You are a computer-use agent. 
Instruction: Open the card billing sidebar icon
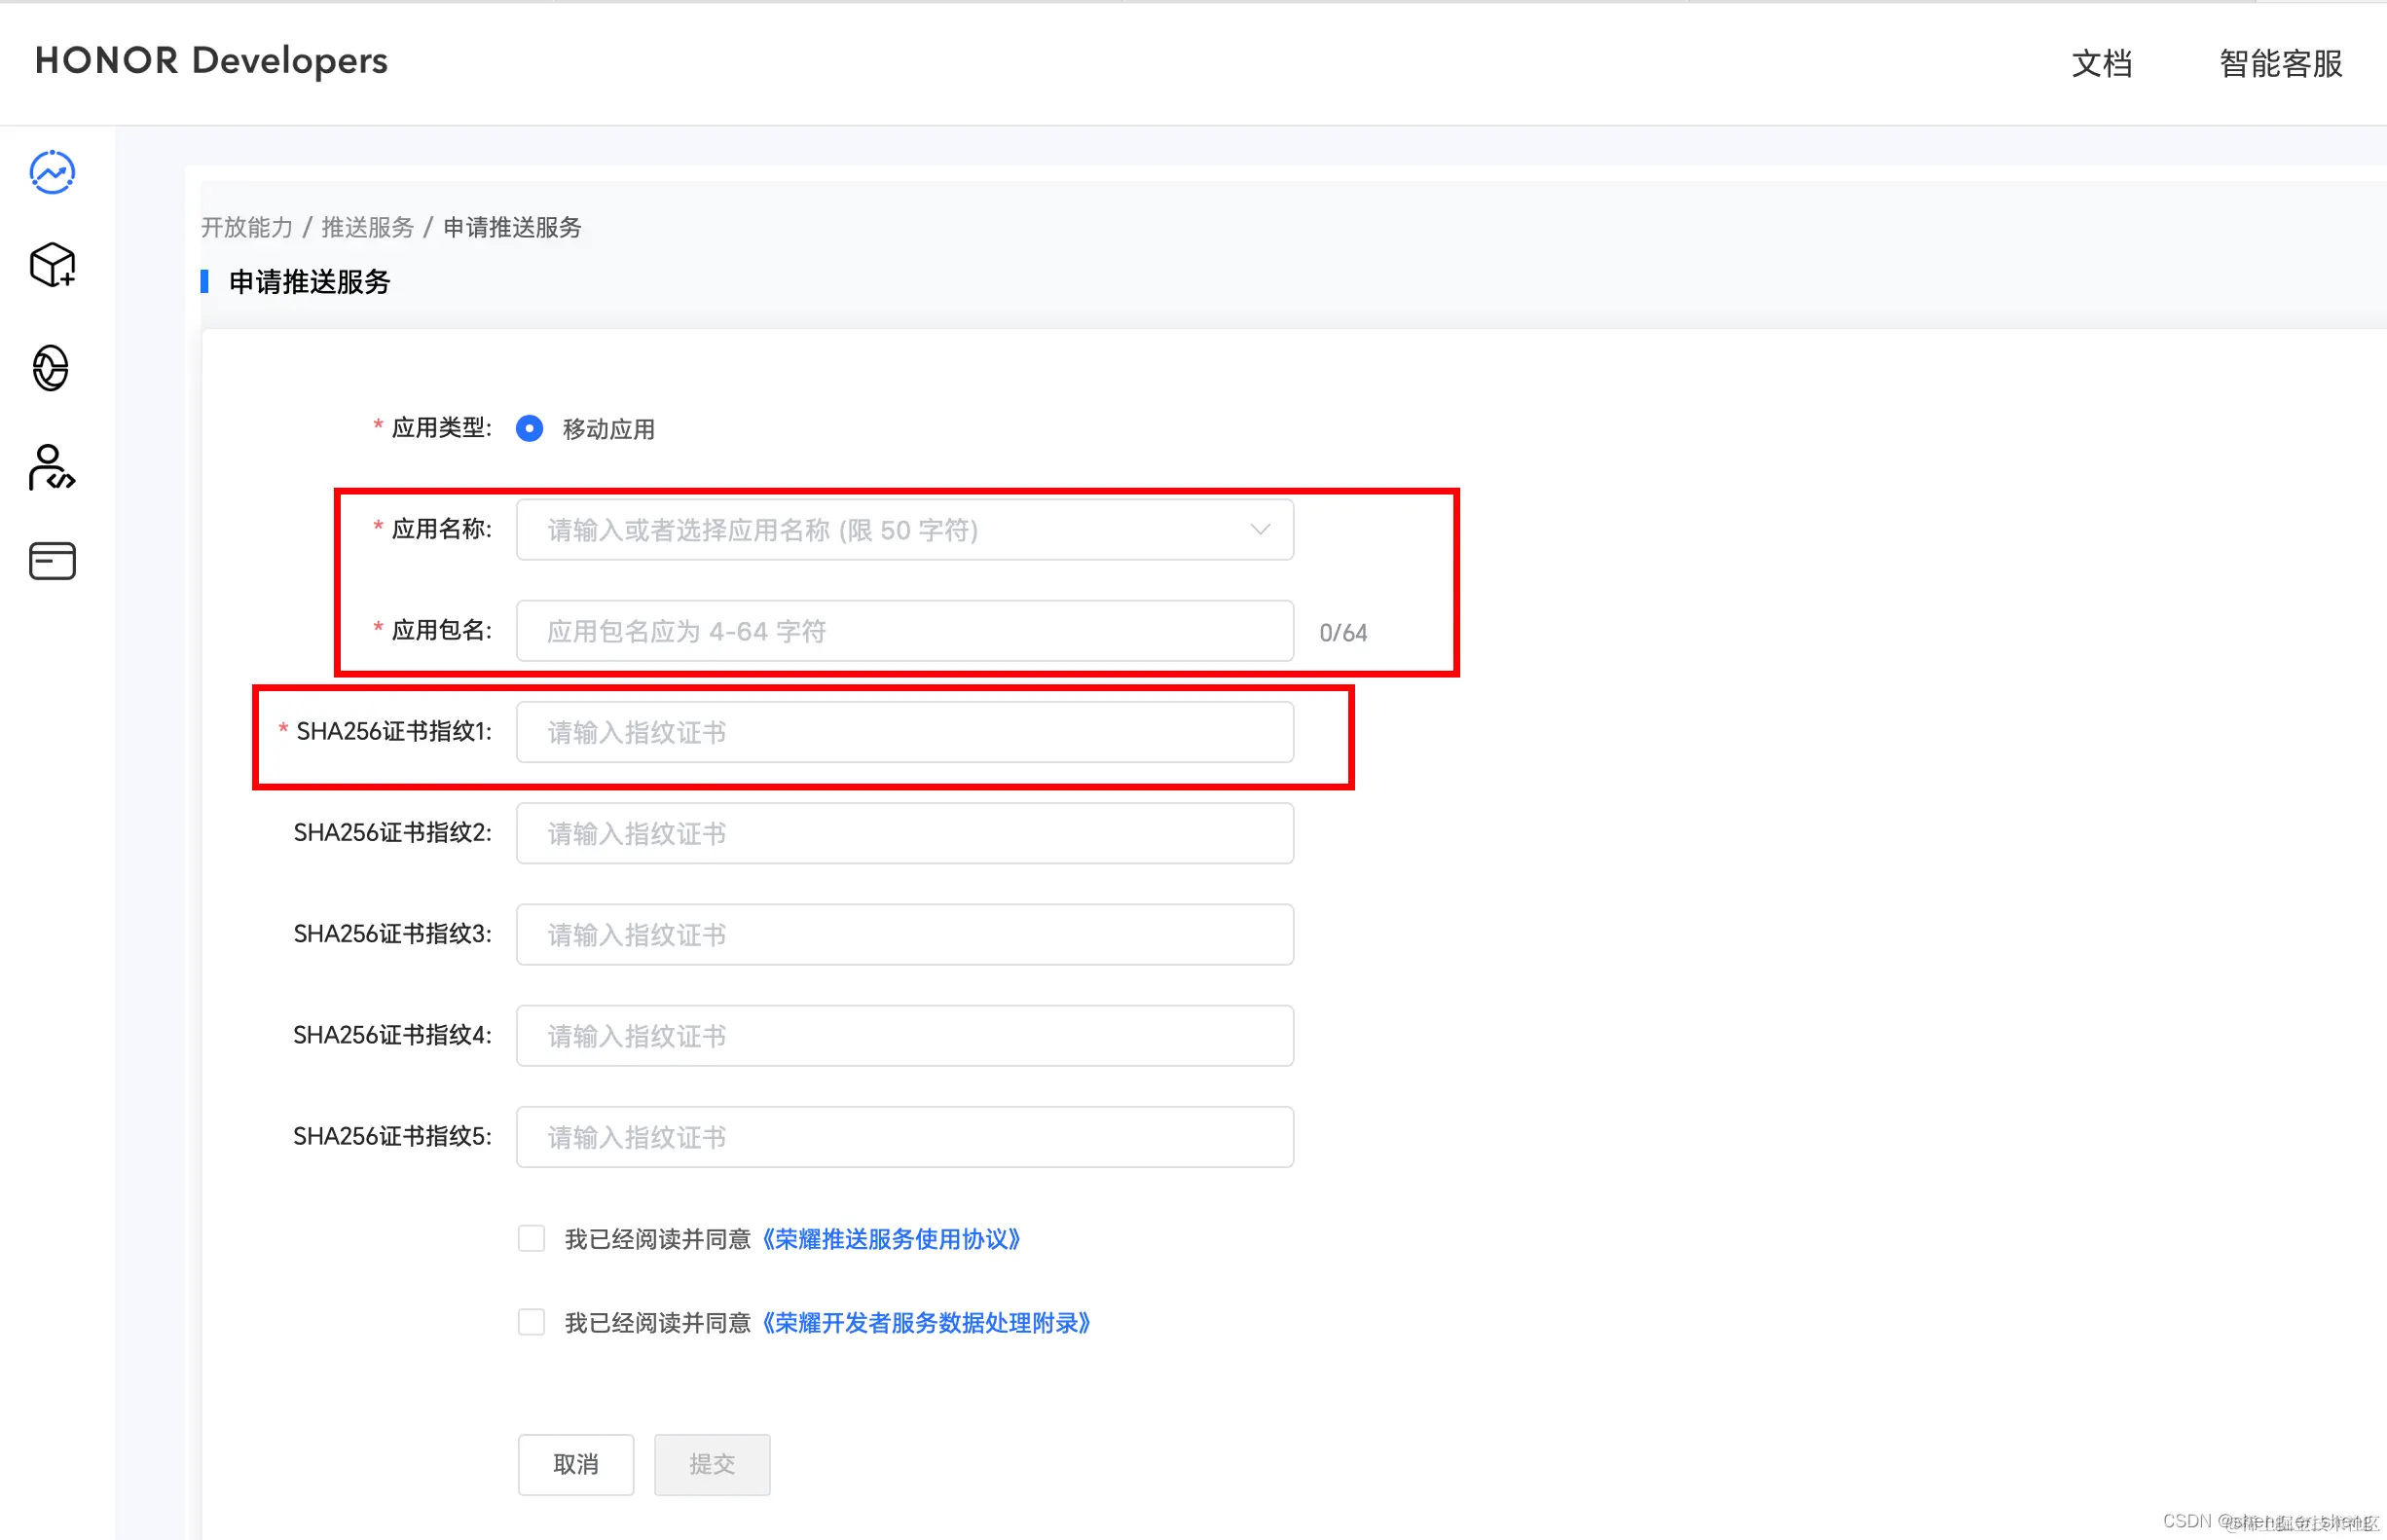52,561
